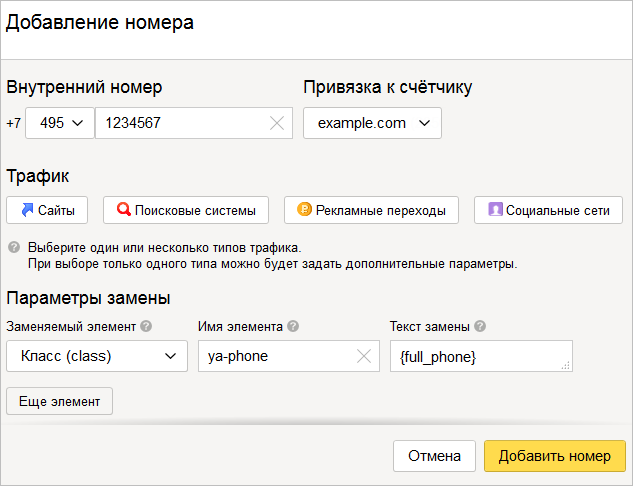Click help icon beside Текст замены
Image resolution: width=633 pixels, height=486 pixels.
pyautogui.click(x=480, y=326)
